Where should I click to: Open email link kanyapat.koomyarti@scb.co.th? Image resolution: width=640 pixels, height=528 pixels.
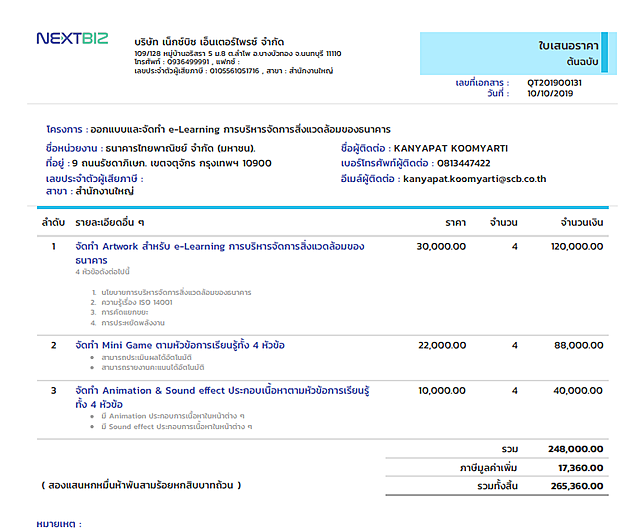pyautogui.click(x=474, y=179)
